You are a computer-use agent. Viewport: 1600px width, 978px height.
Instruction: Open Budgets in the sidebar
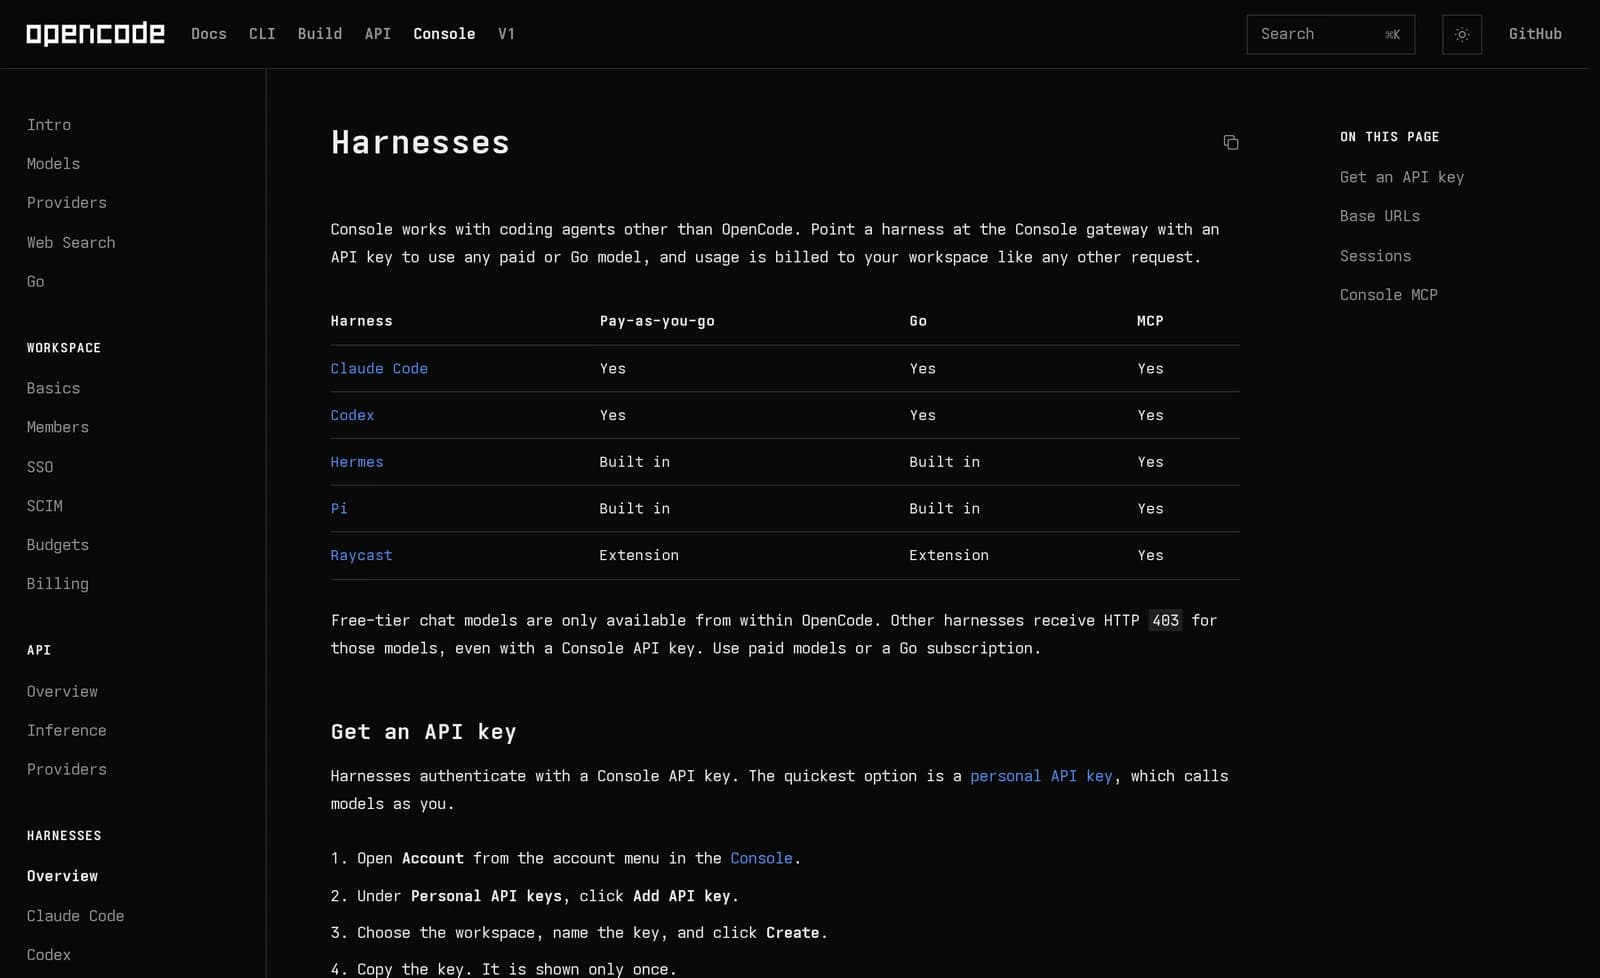pos(58,545)
